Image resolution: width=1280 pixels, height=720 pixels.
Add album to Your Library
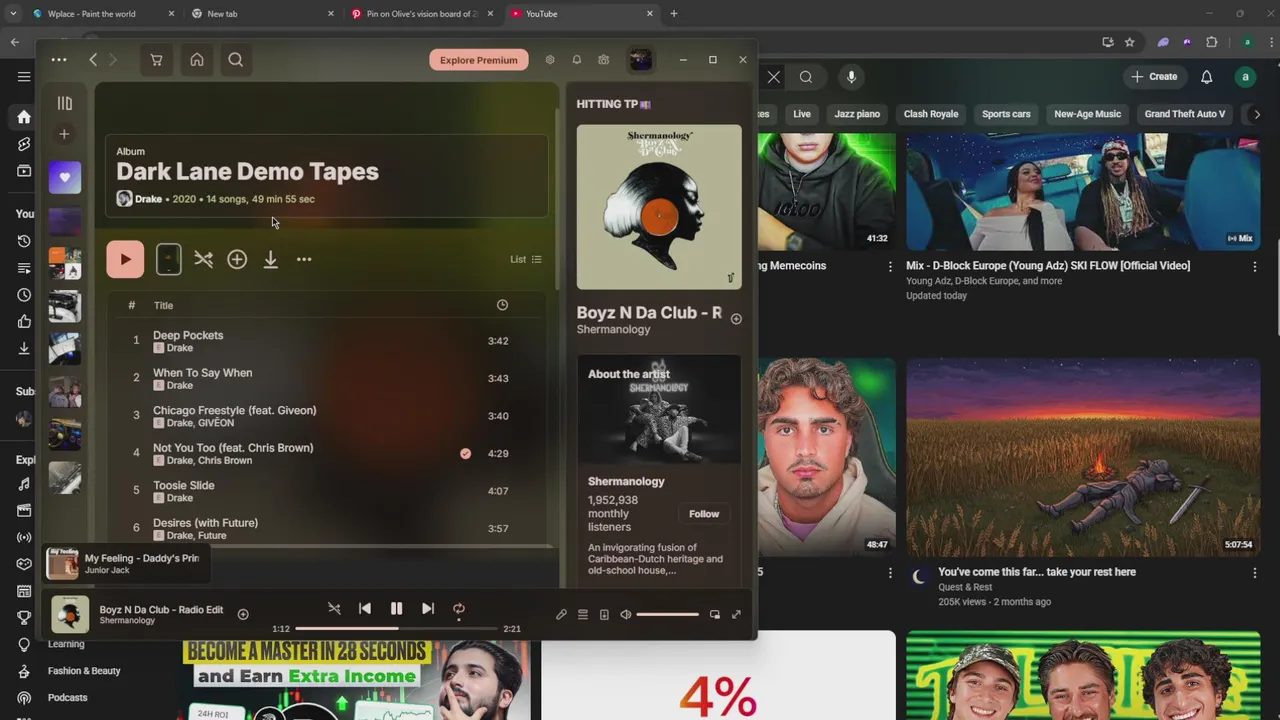(237, 260)
